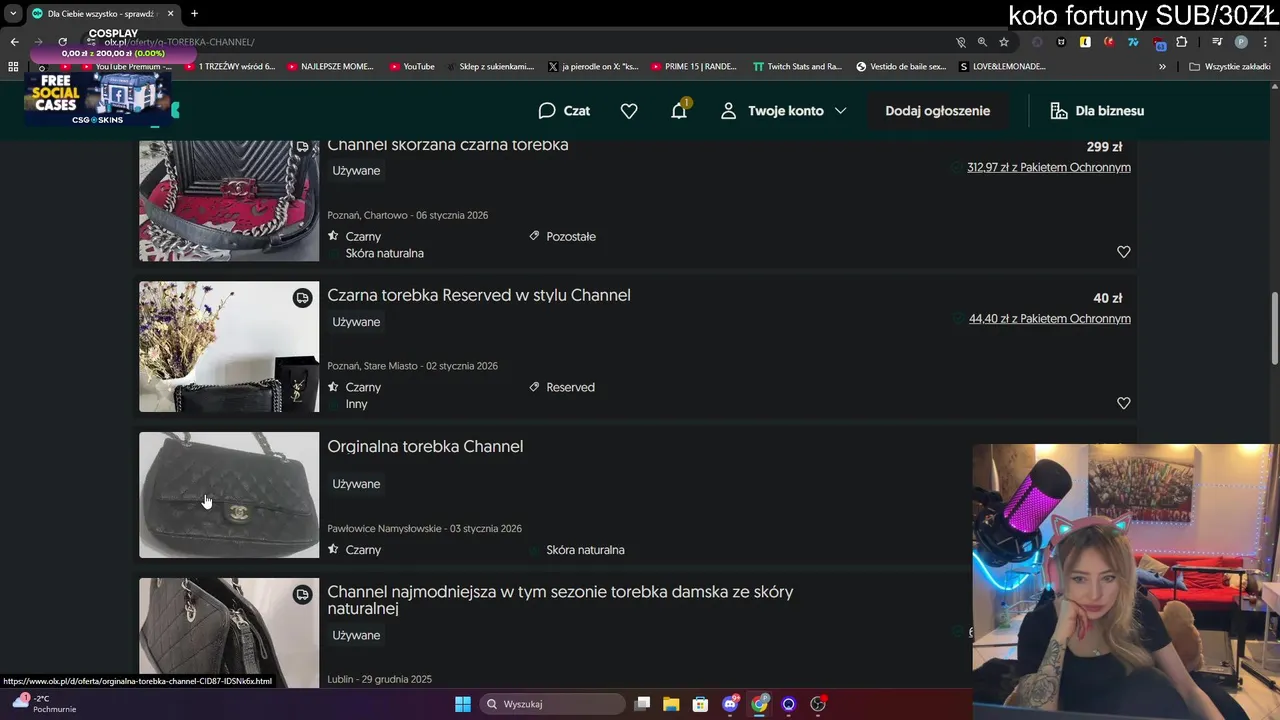
Task: Open bookmark Sklep z sukienkami
Action: click(x=490, y=67)
